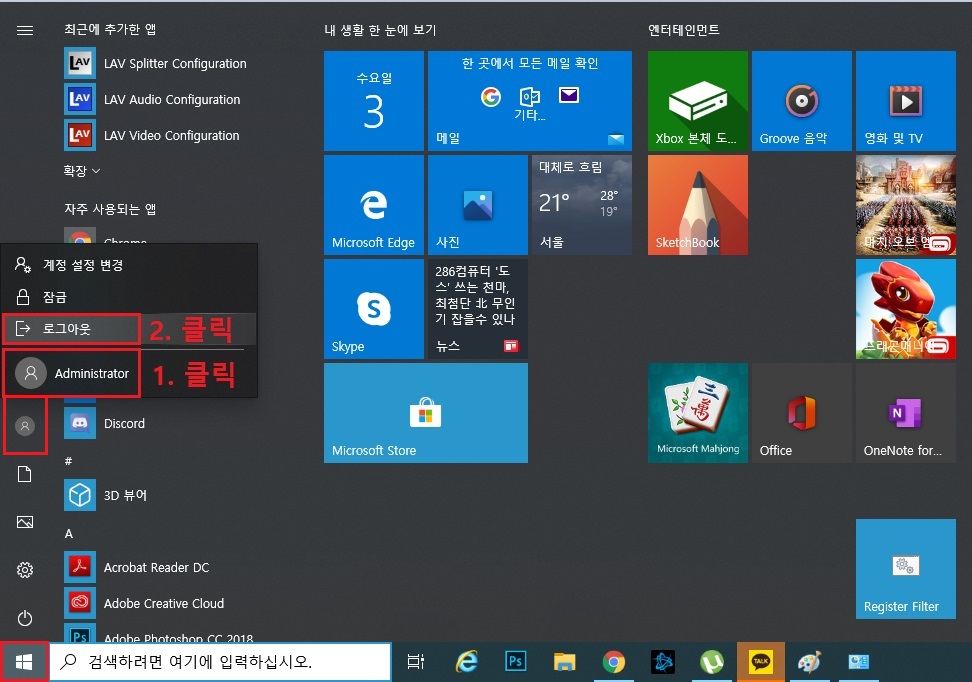The width and height of the screenshot is (972, 682).
Task: Open the Microsoft Mahjong tile
Action: tap(698, 413)
